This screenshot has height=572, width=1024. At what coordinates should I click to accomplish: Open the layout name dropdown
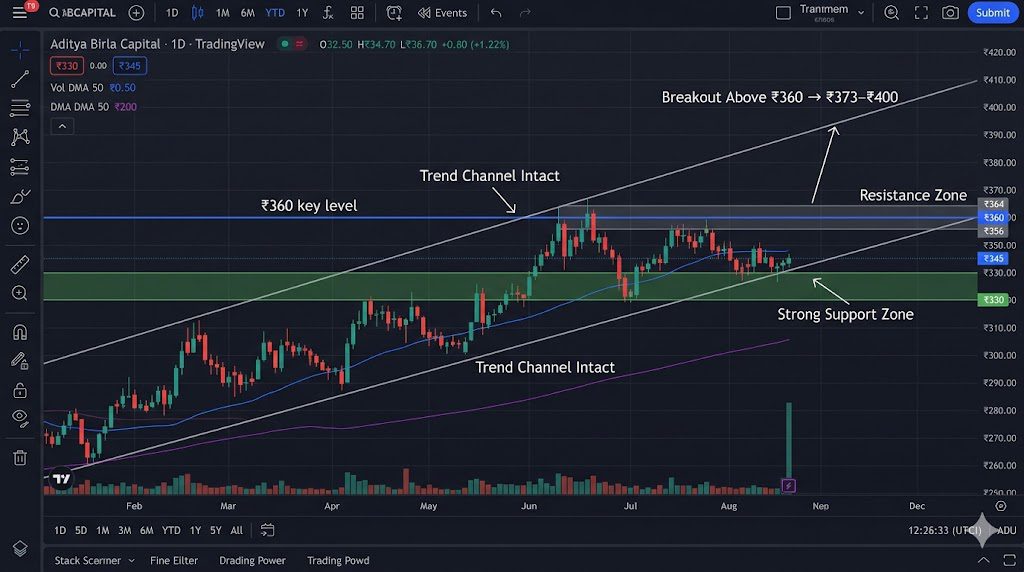[x=832, y=12]
